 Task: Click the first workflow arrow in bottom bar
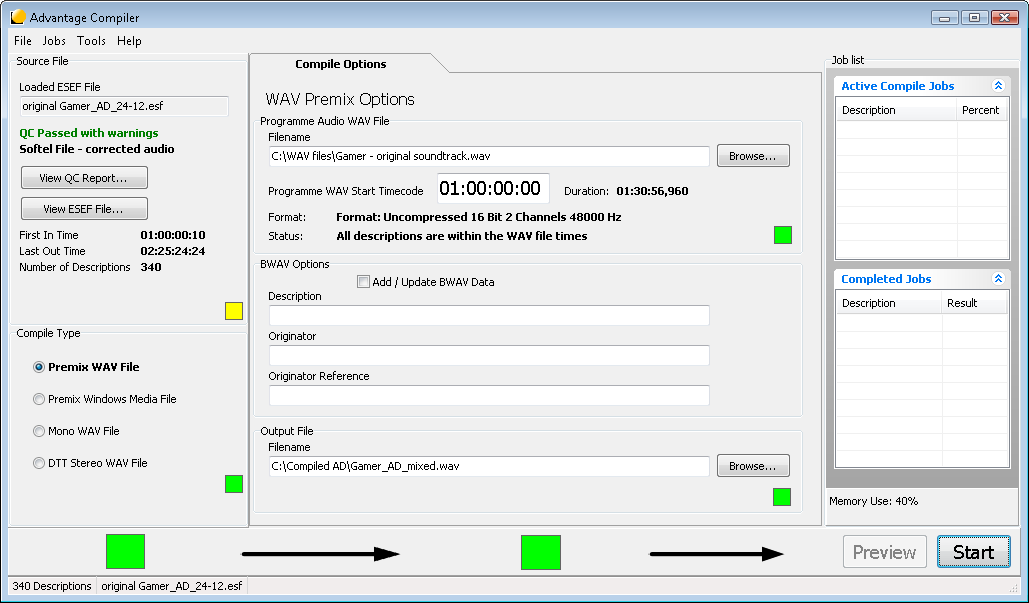(320, 553)
